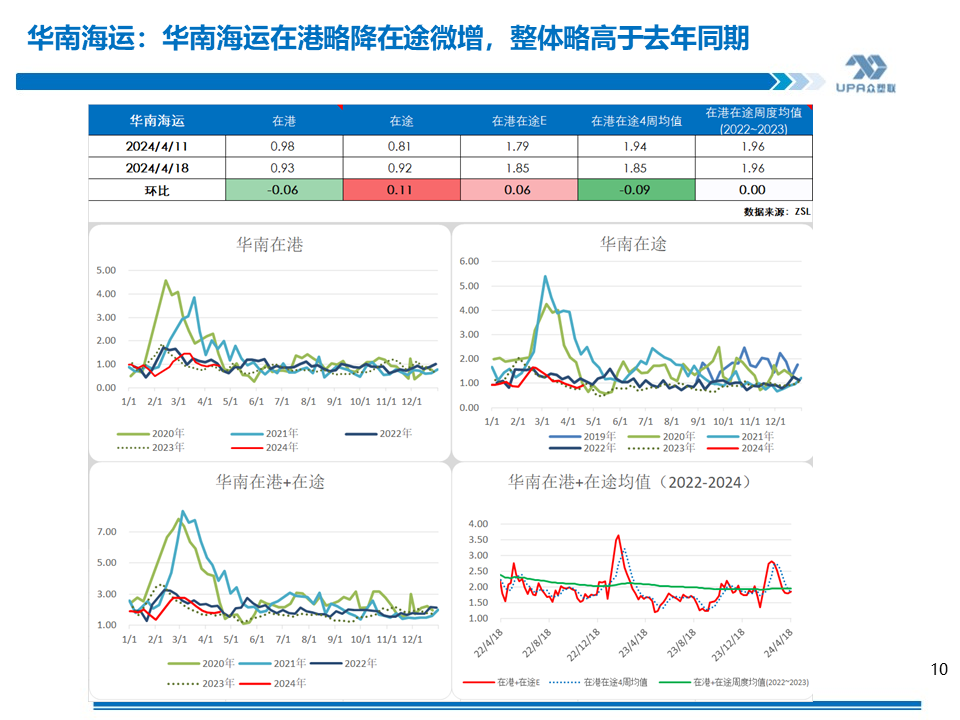Click 2020年 legend in 华南在途 chart
Screen dimensions: 960x720
tap(662, 437)
